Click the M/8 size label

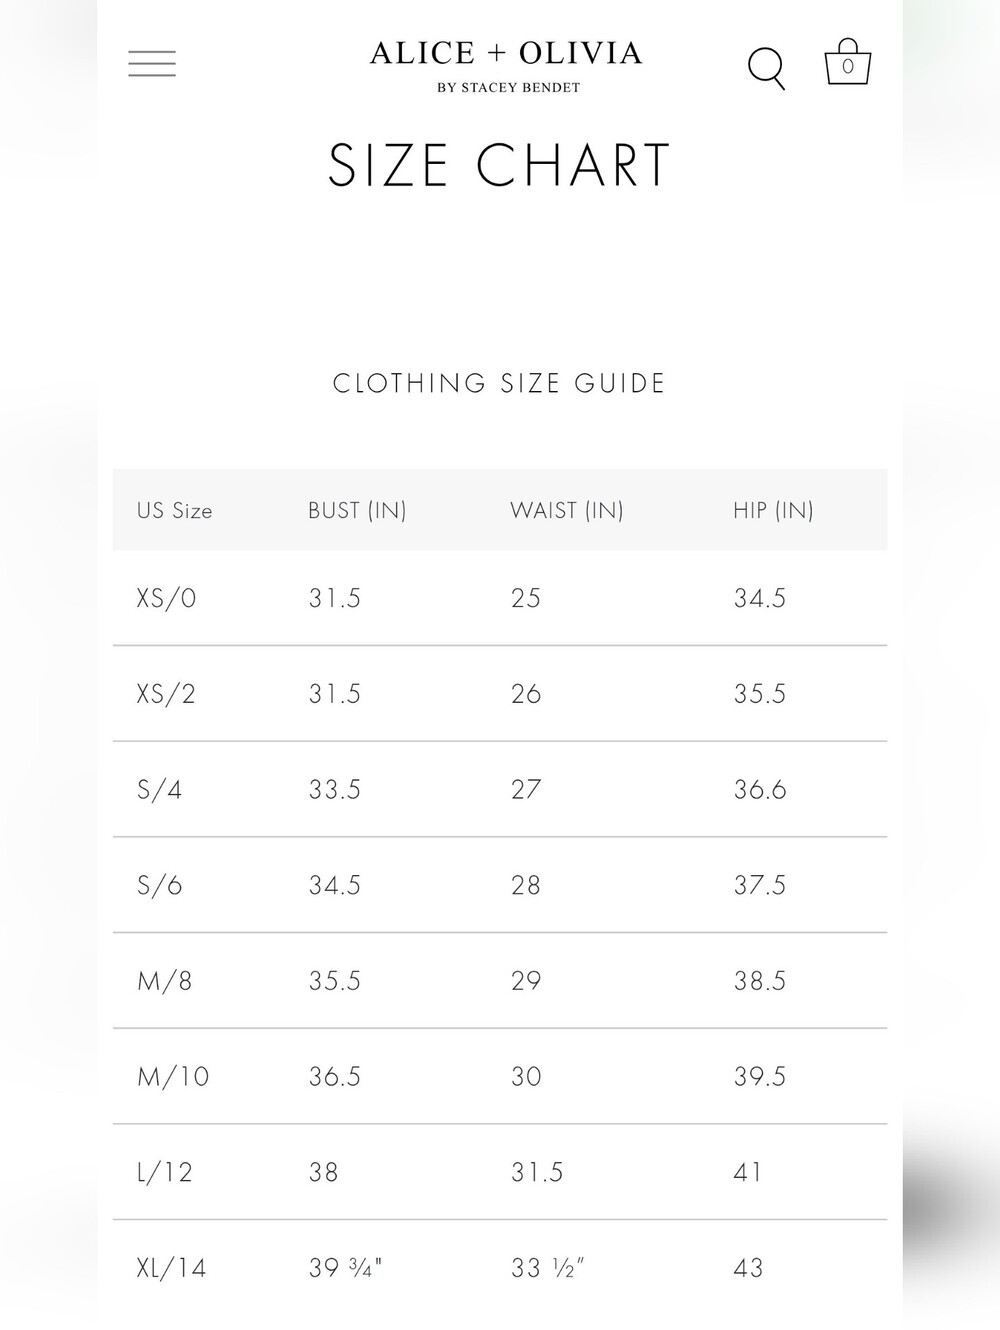[164, 981]
